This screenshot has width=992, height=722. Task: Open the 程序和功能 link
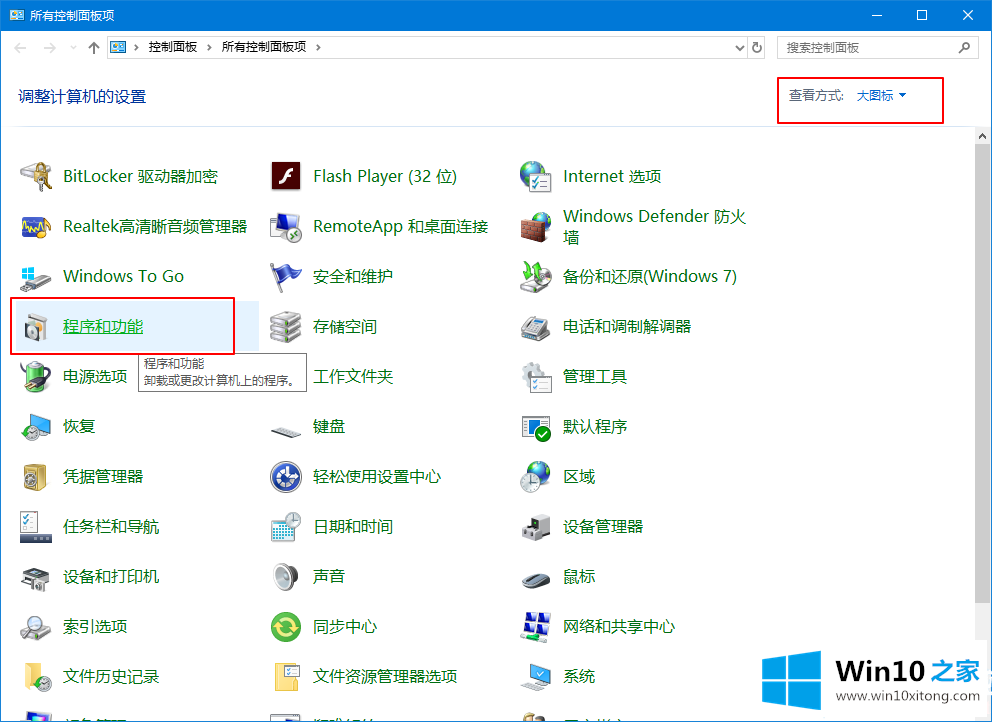point(103,327)
